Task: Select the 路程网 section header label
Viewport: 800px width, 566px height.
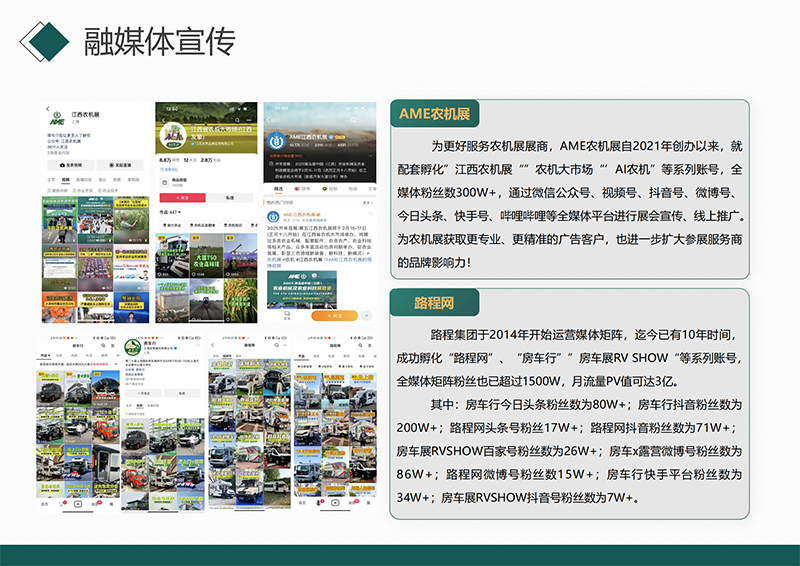Action: point(434,302)
